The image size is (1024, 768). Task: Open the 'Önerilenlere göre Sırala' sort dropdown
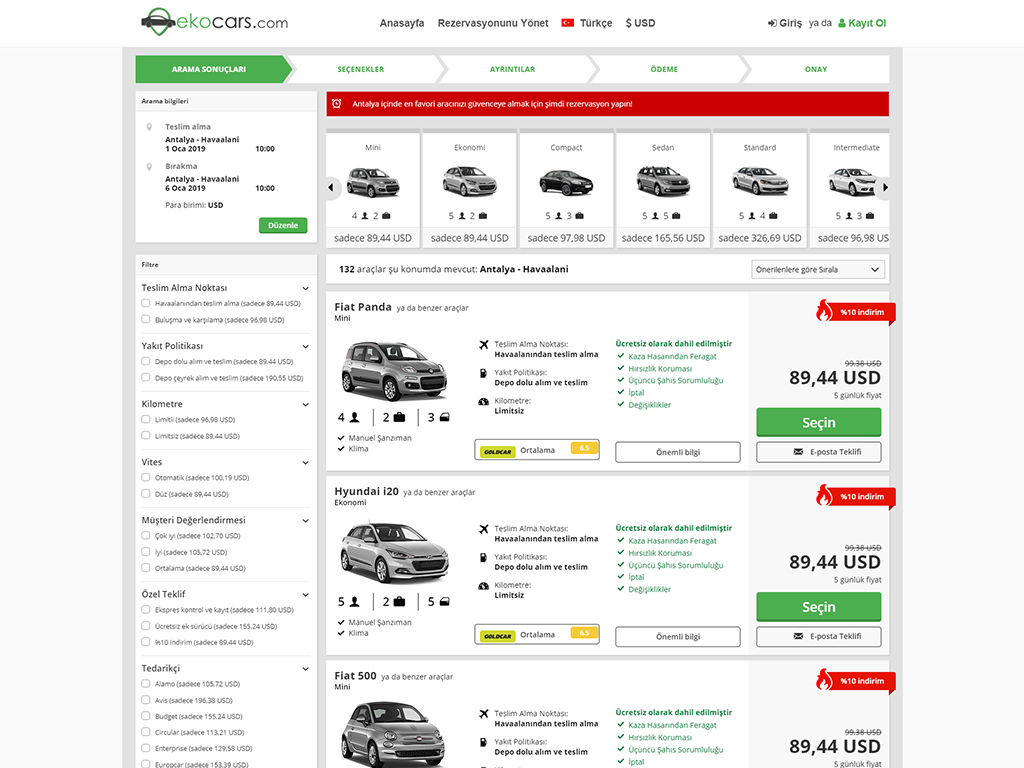pos(818,270)
